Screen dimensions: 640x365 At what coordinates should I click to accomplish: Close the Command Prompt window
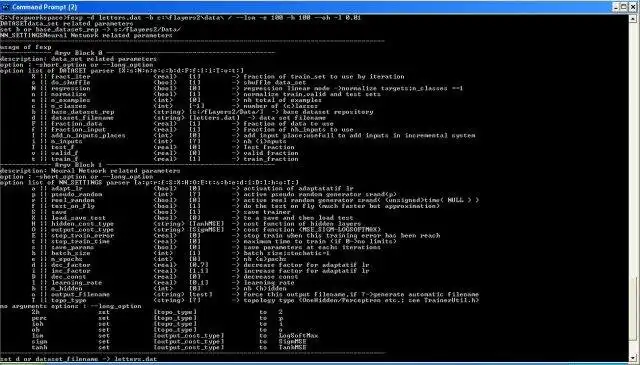tap(633, 7)
